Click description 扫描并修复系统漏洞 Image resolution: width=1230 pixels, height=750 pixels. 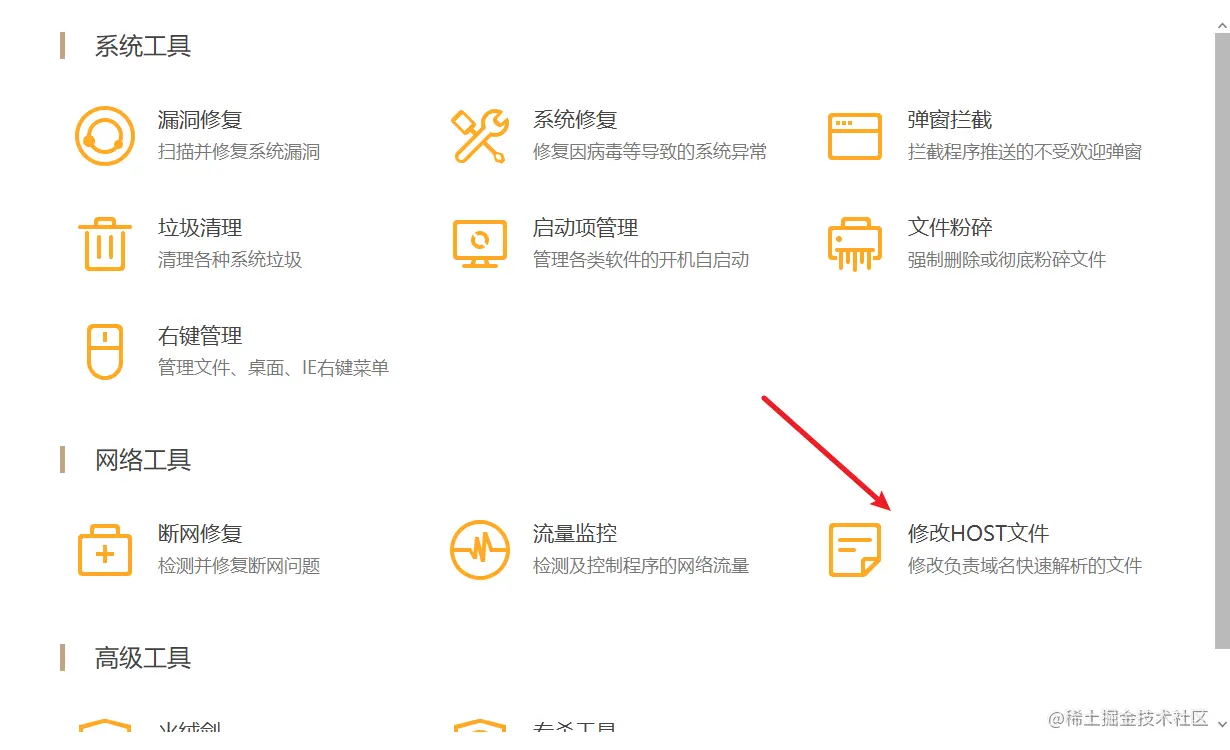(x=239, y=152)
